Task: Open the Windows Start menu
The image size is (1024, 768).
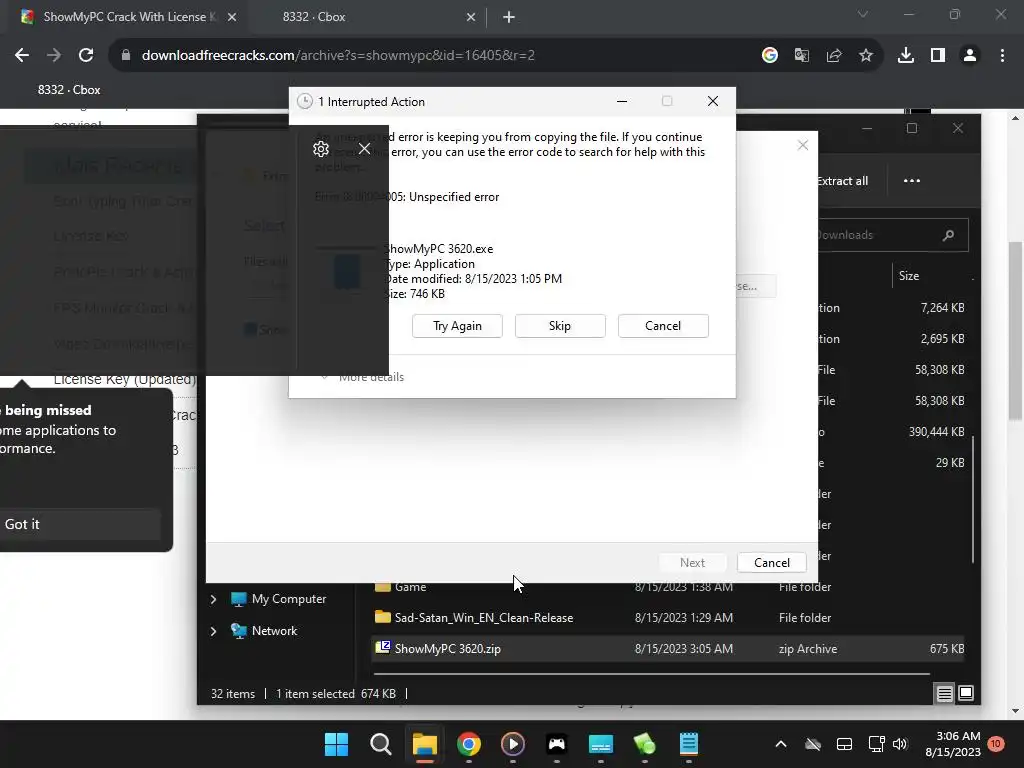Action: point(336,744)
